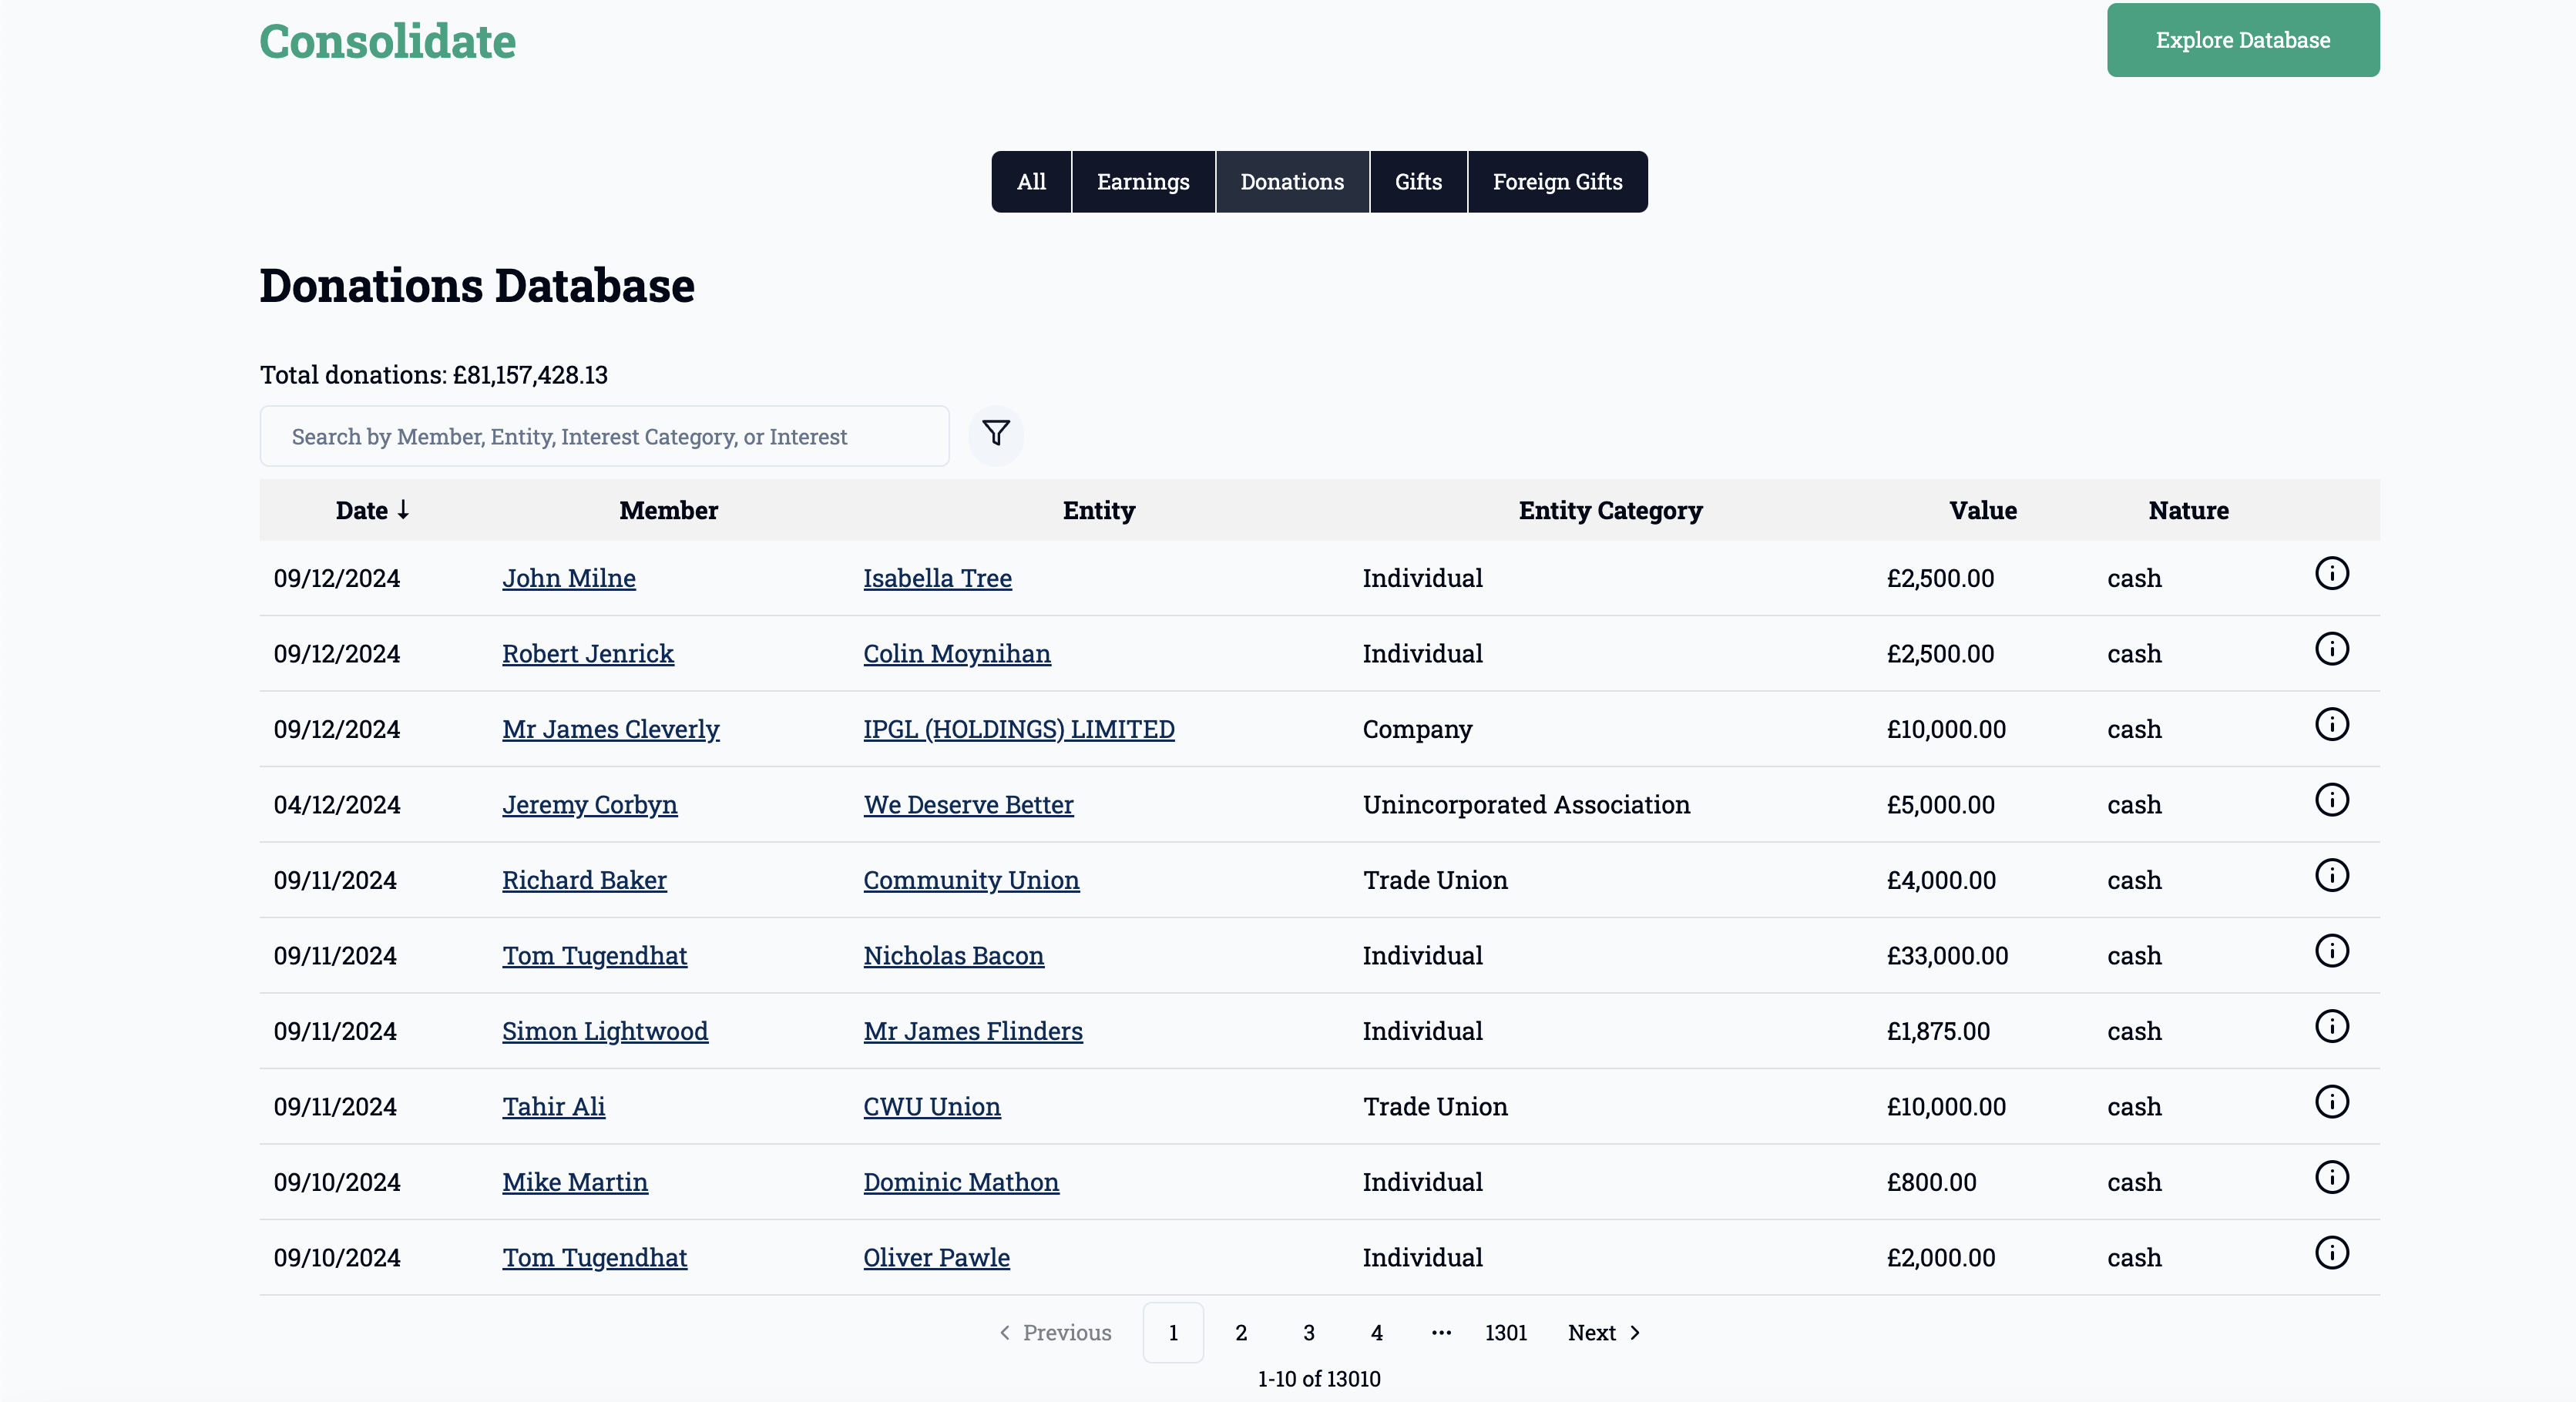Select the Foreign Gifts tab
Viewport: 2576px width, 1402px height.
pyautogui.click(x=1556, y=182)
